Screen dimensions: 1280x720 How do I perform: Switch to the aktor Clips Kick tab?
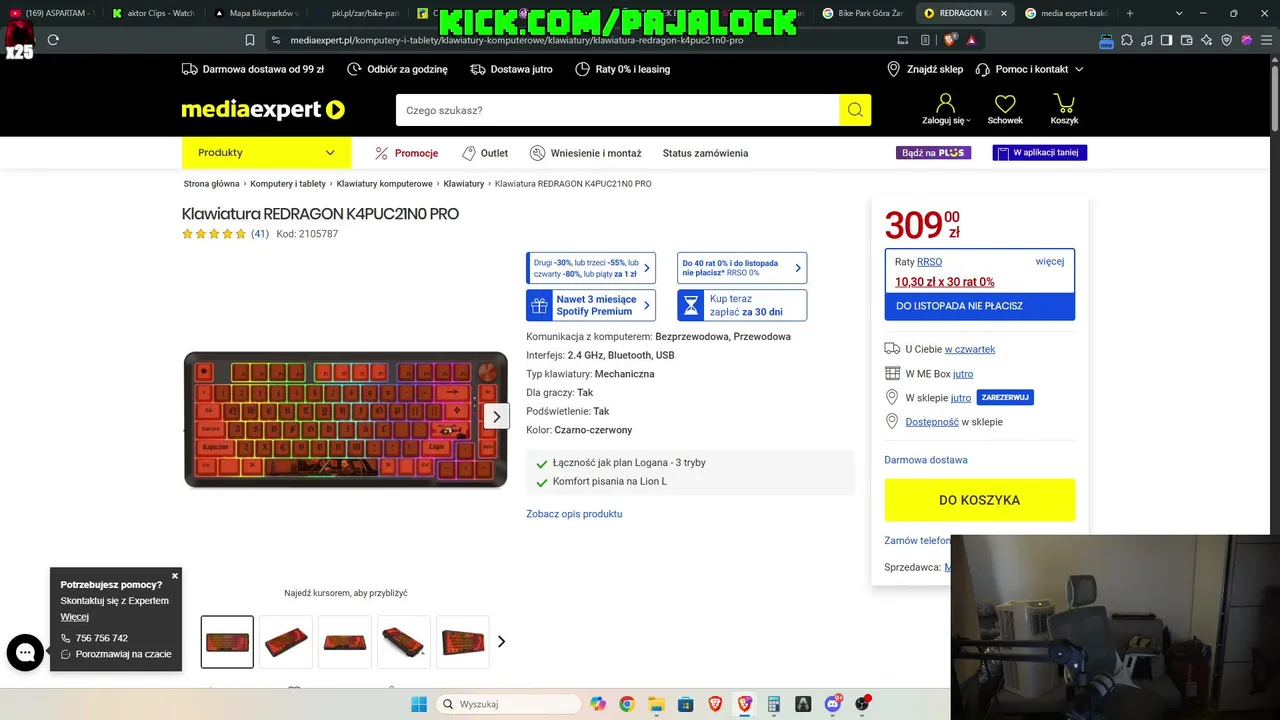click(155, 13)
